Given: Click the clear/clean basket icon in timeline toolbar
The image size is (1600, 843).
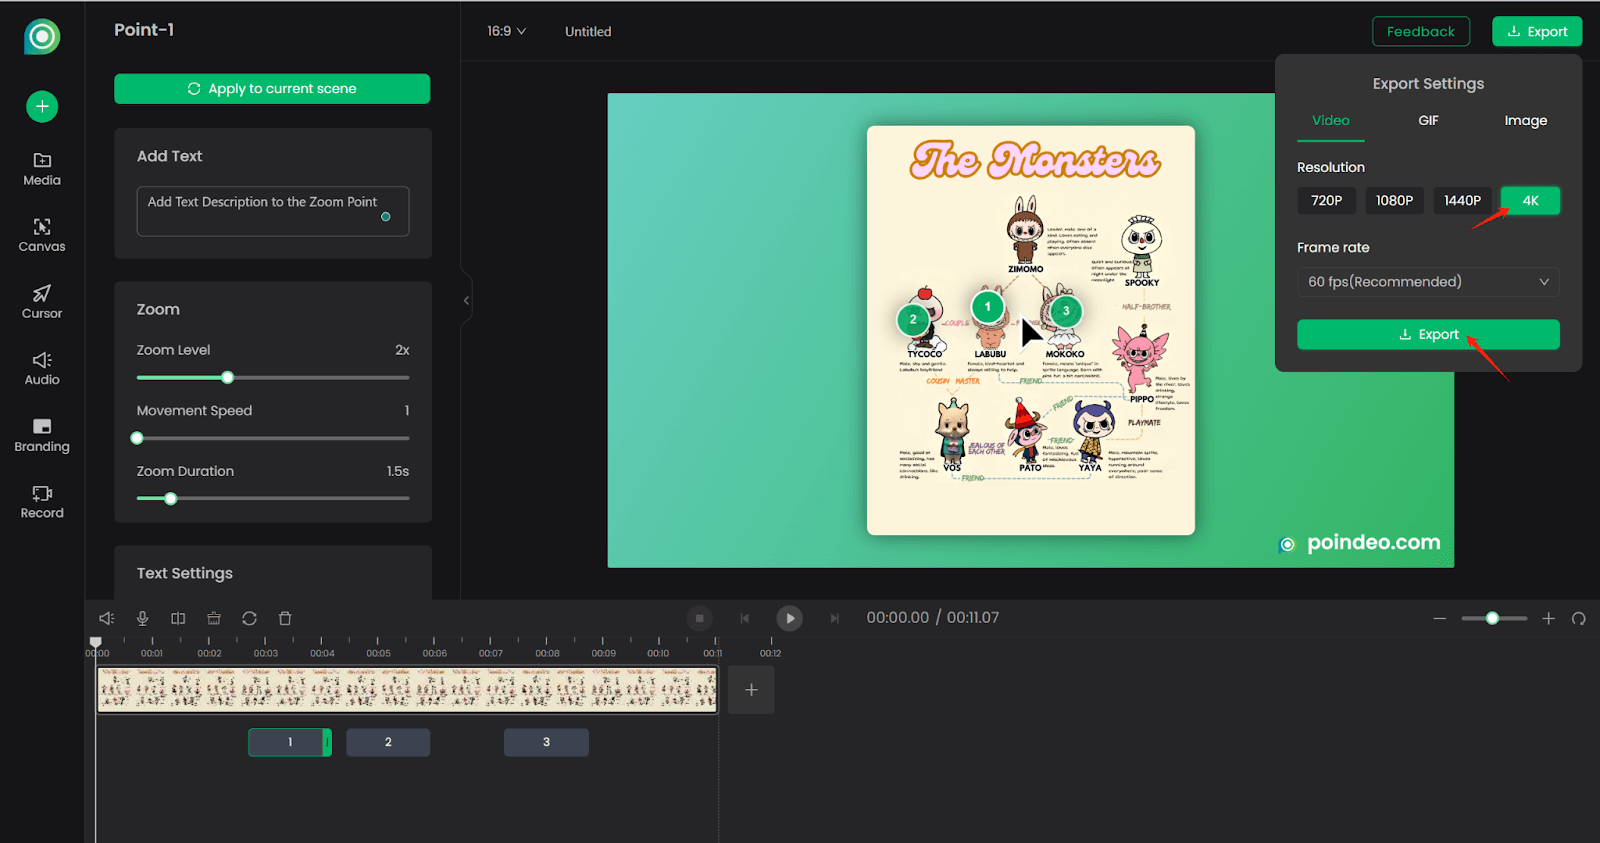Looking at the screenshot, I should pyautogui.click(x=214, y=618).
